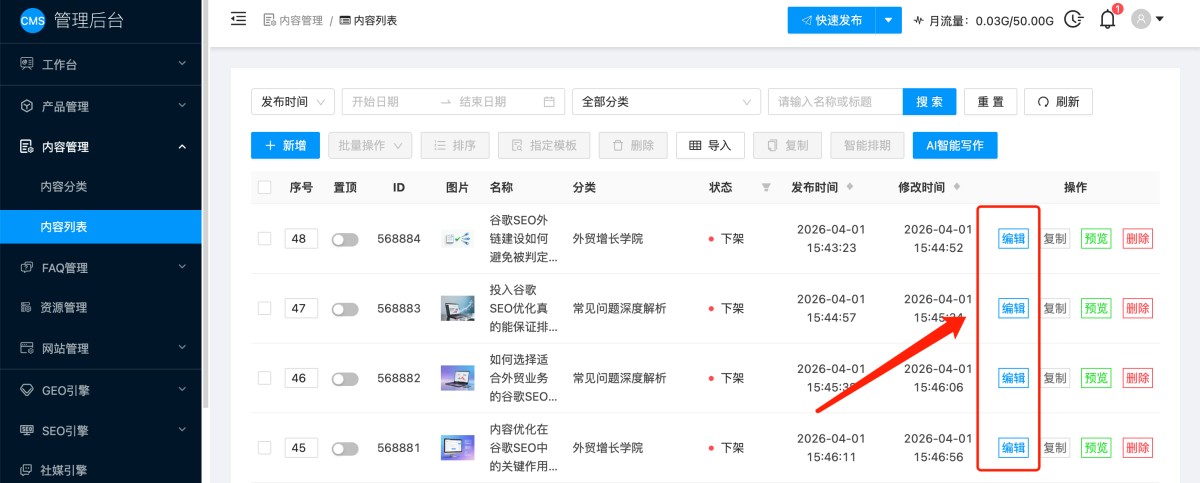Toggle the select-all header checkbox
The image size is (1200, 483).
(264, 187)
